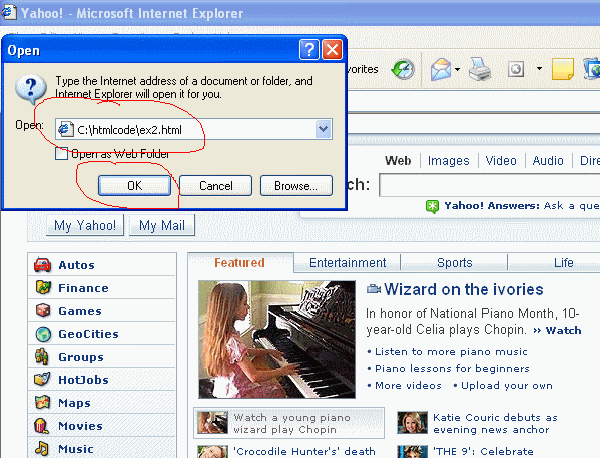Click the Maps icon
This screenshot has height=458, width=600.
point(42,402)
